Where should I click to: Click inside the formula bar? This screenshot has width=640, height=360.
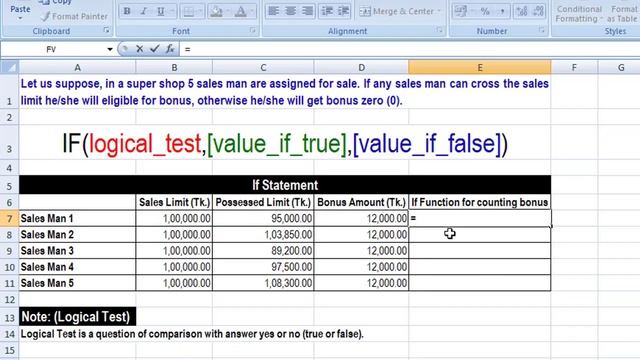(410, 49)
